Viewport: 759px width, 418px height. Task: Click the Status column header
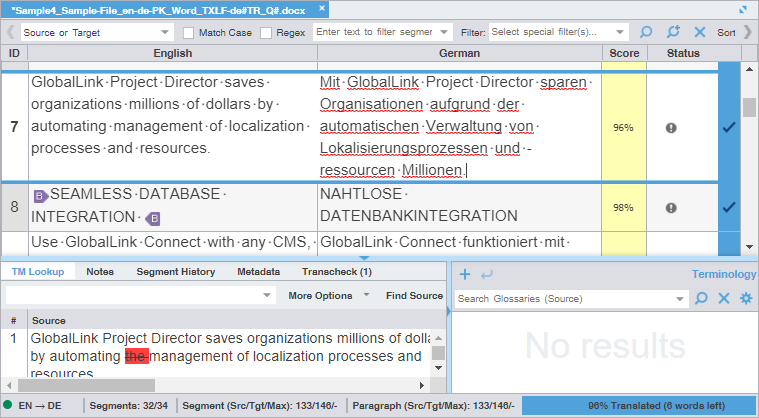pyautogui.click(x=683, y=53)
